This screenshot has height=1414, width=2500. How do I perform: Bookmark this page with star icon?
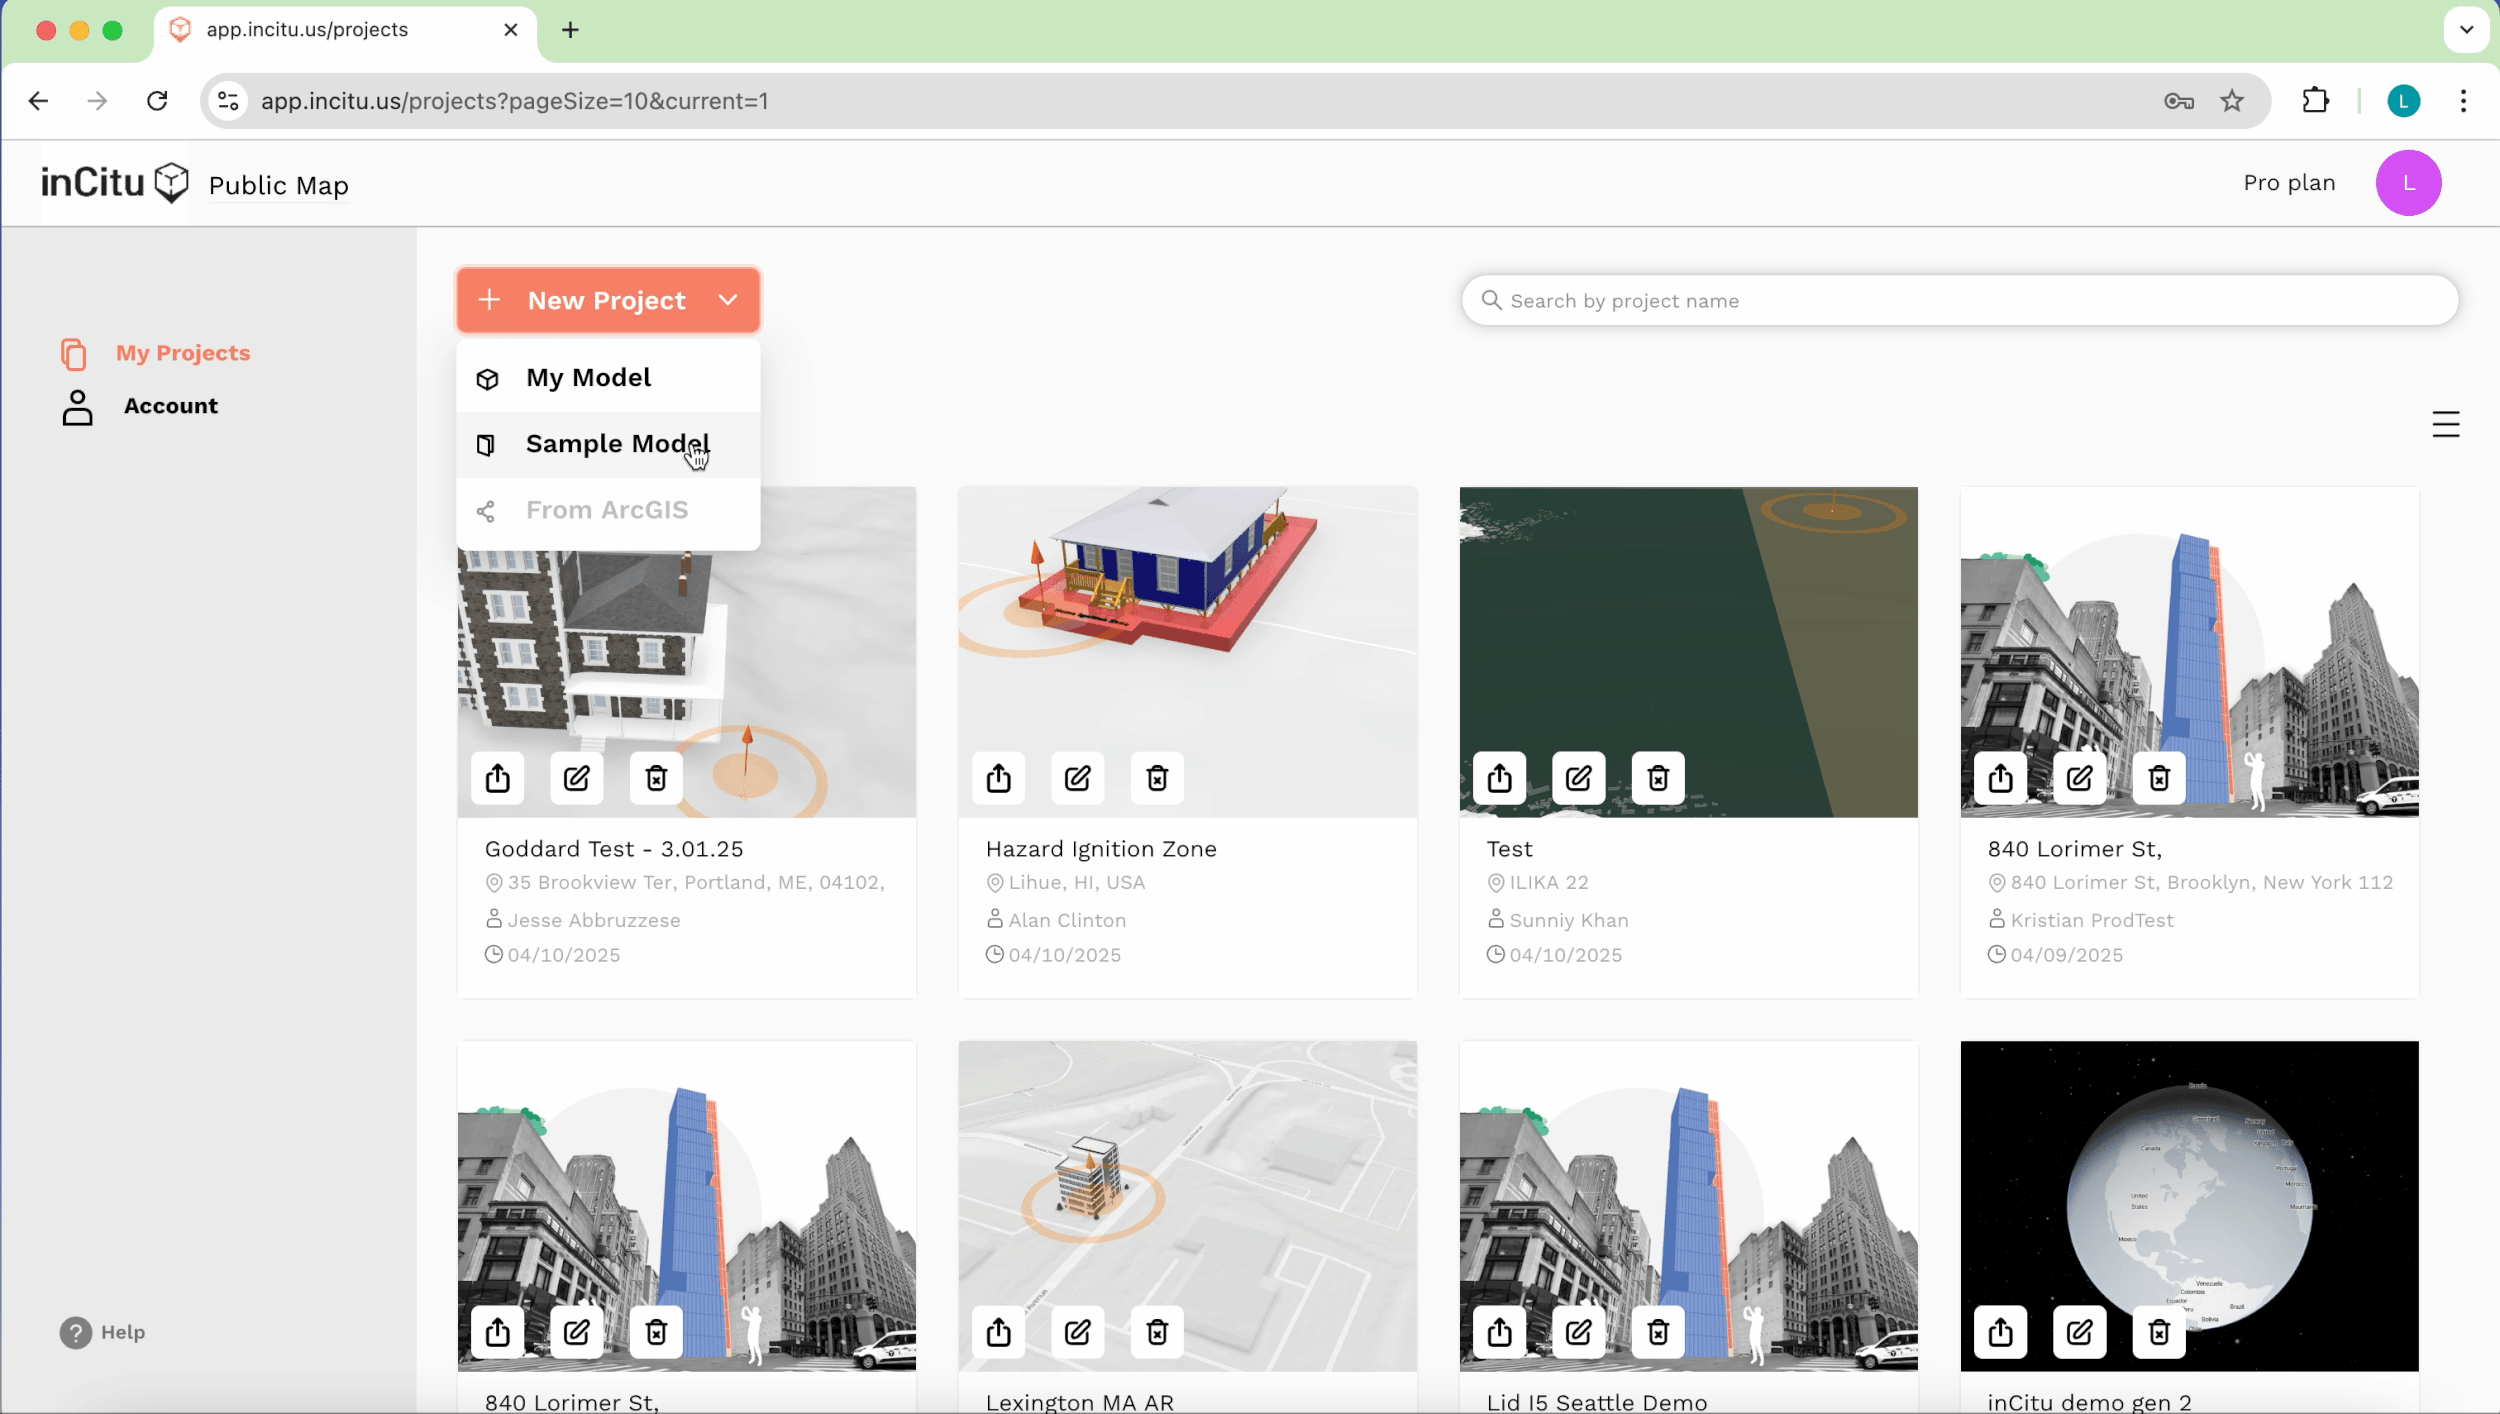tap(2232, 101)
